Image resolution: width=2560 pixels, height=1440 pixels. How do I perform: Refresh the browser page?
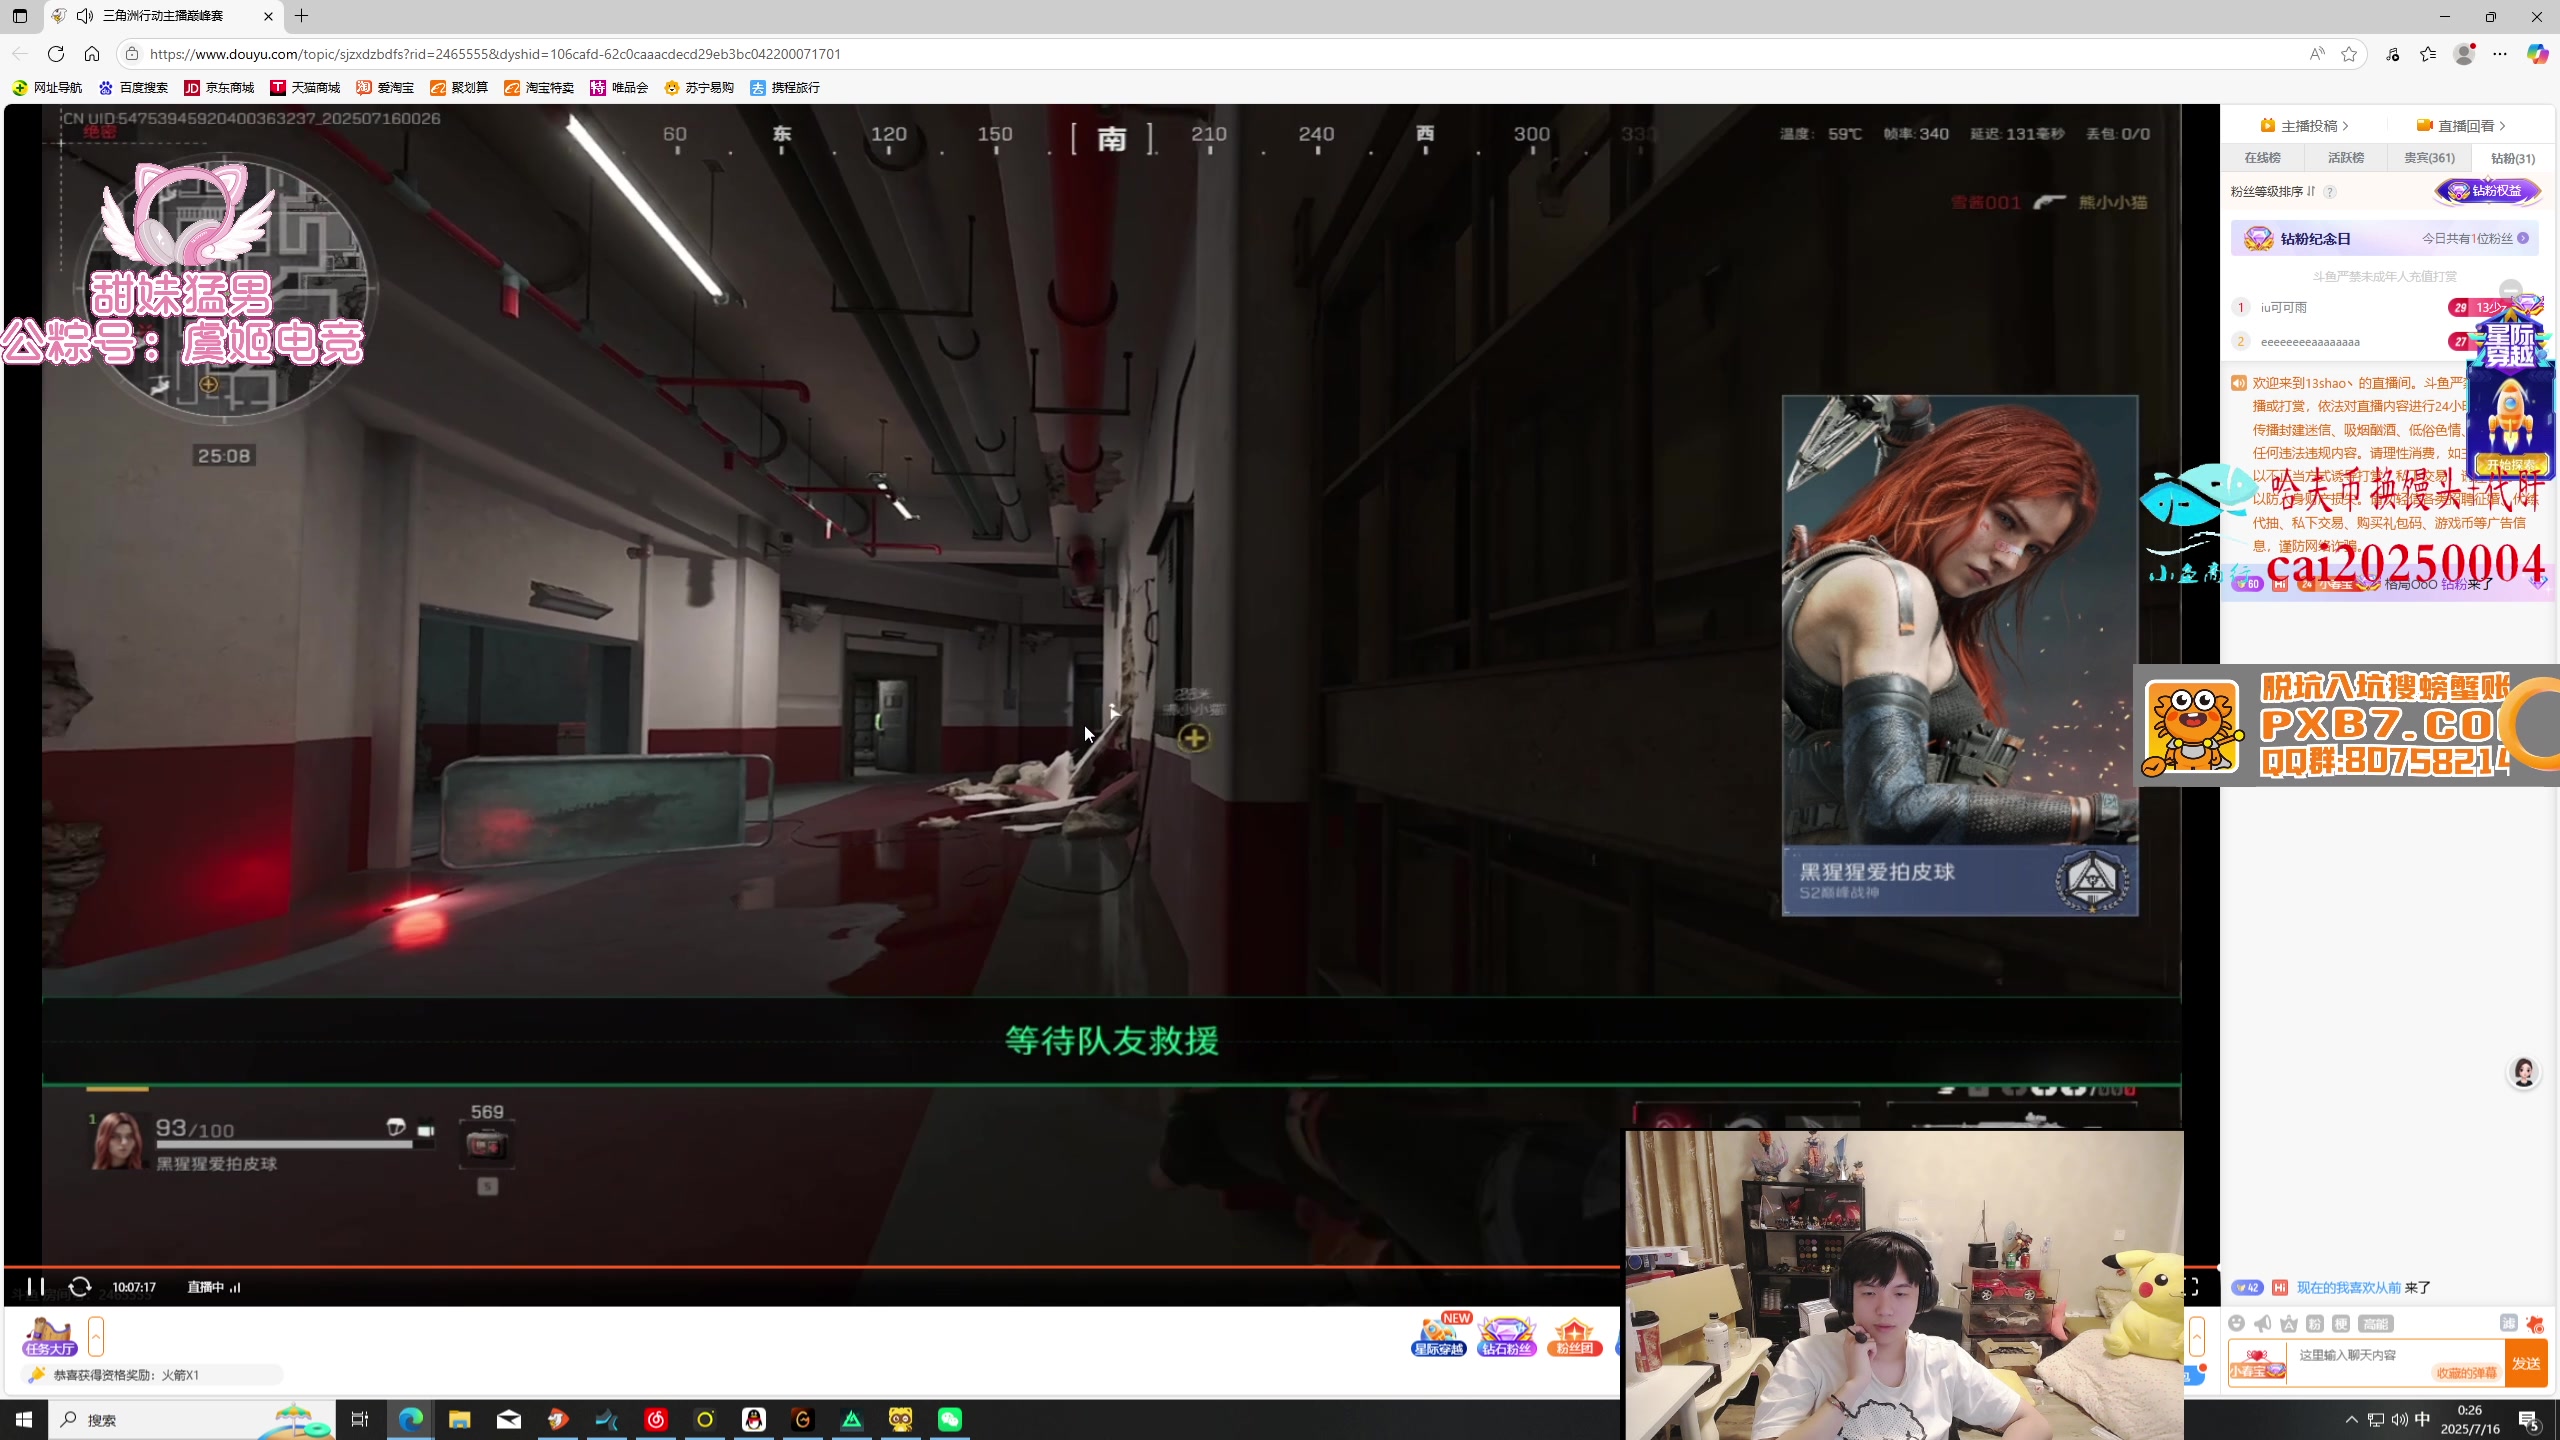tap(56, 54)
